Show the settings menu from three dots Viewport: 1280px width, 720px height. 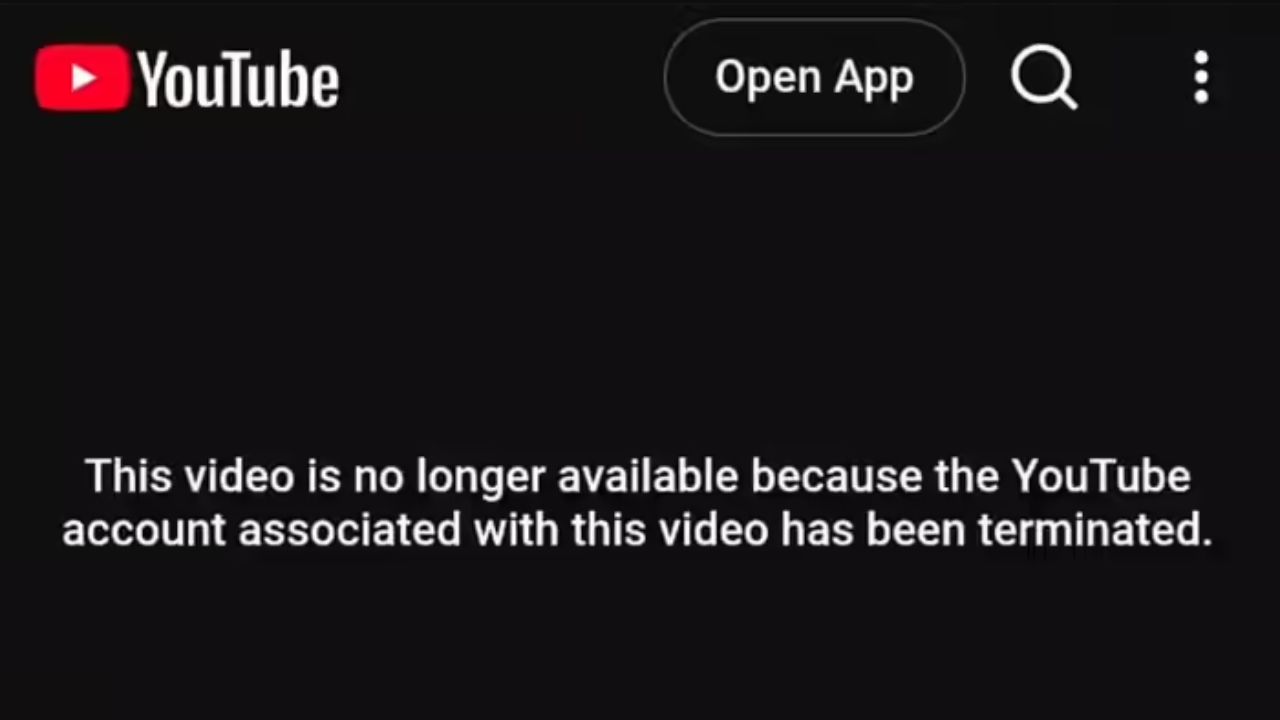click(x=1201, y=78)
